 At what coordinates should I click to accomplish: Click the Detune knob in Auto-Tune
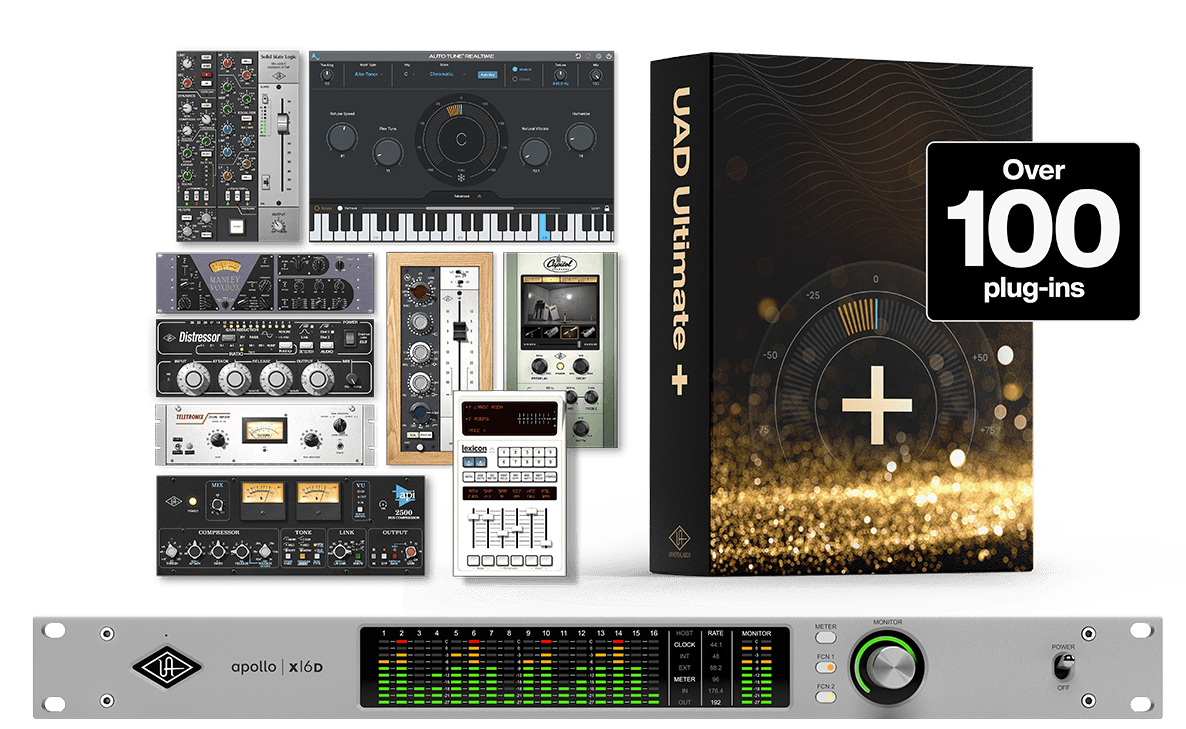point(560,75)
